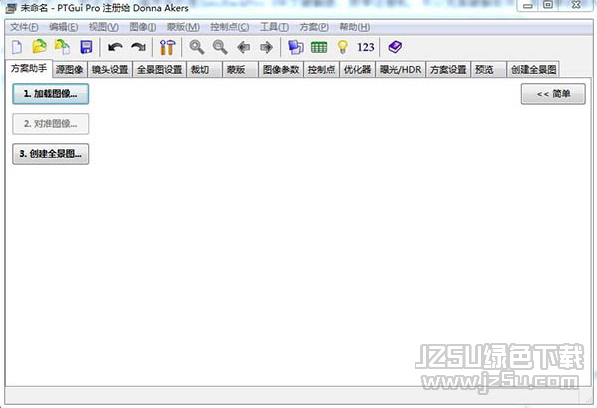Open the Panorama Editor icon
The width and height of the screenshot is (597, 408).
(295, 47)
